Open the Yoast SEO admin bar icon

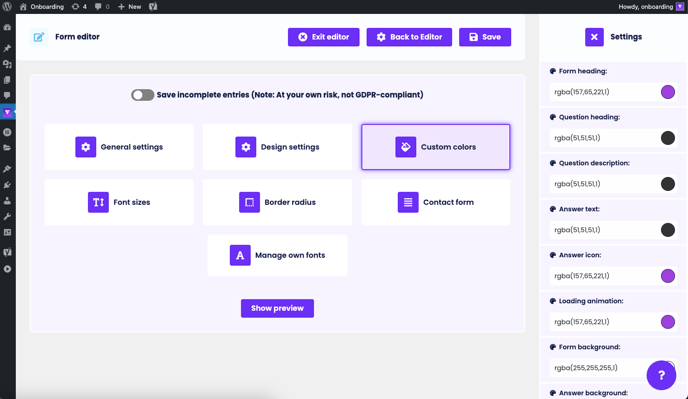click(x=153, y=7)
